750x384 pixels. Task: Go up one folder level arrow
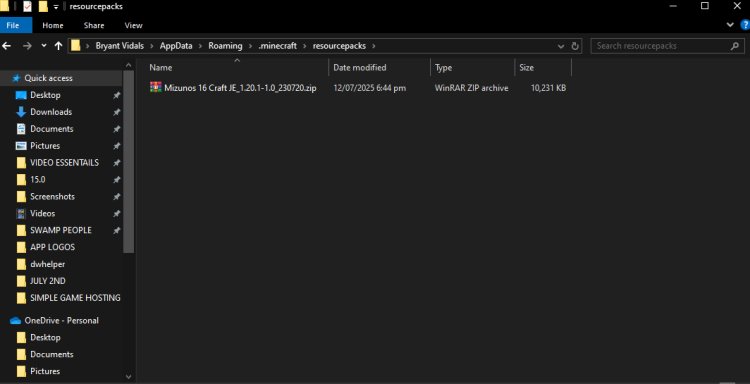[x=58, y=46]
